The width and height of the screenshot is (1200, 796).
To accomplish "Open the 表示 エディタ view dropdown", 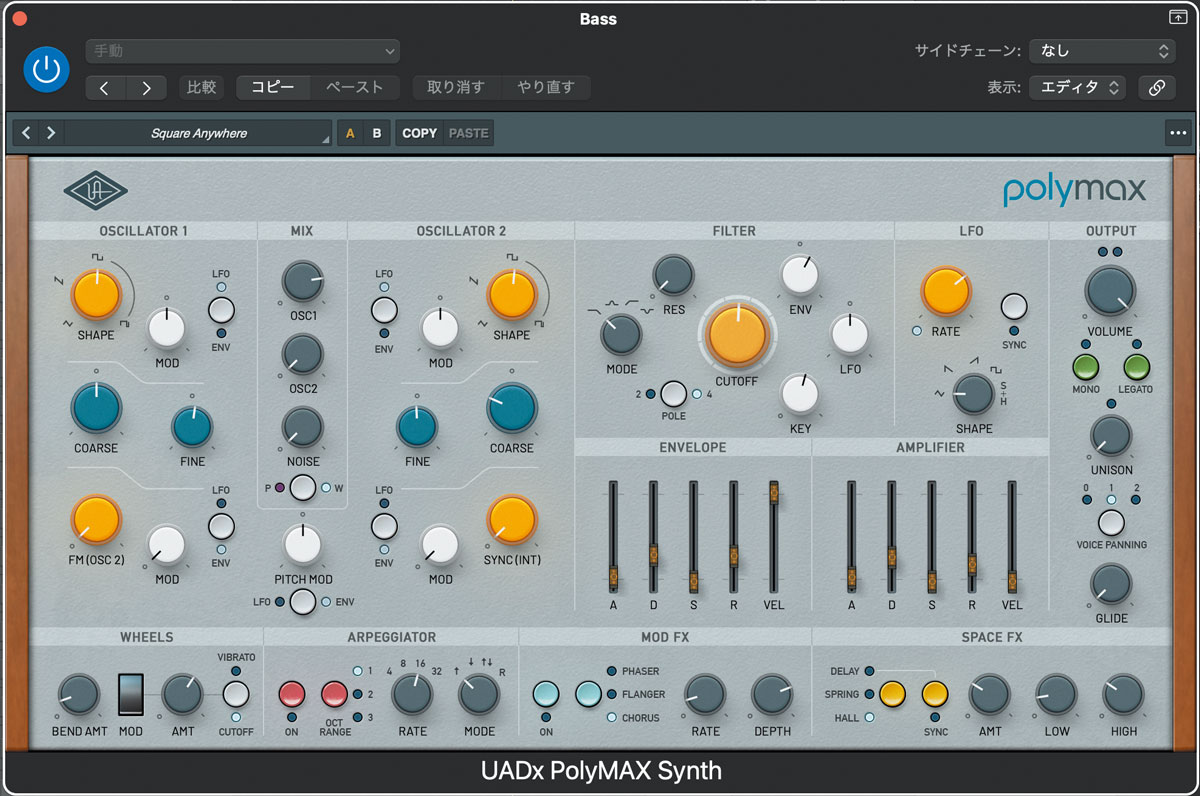I will coord(1077,88).
